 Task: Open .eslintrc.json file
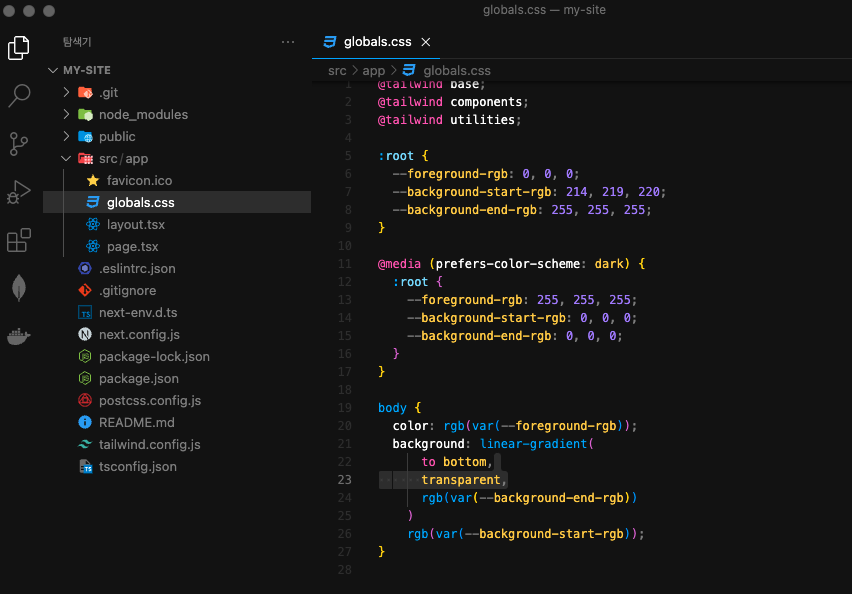(x=177, y=268)
